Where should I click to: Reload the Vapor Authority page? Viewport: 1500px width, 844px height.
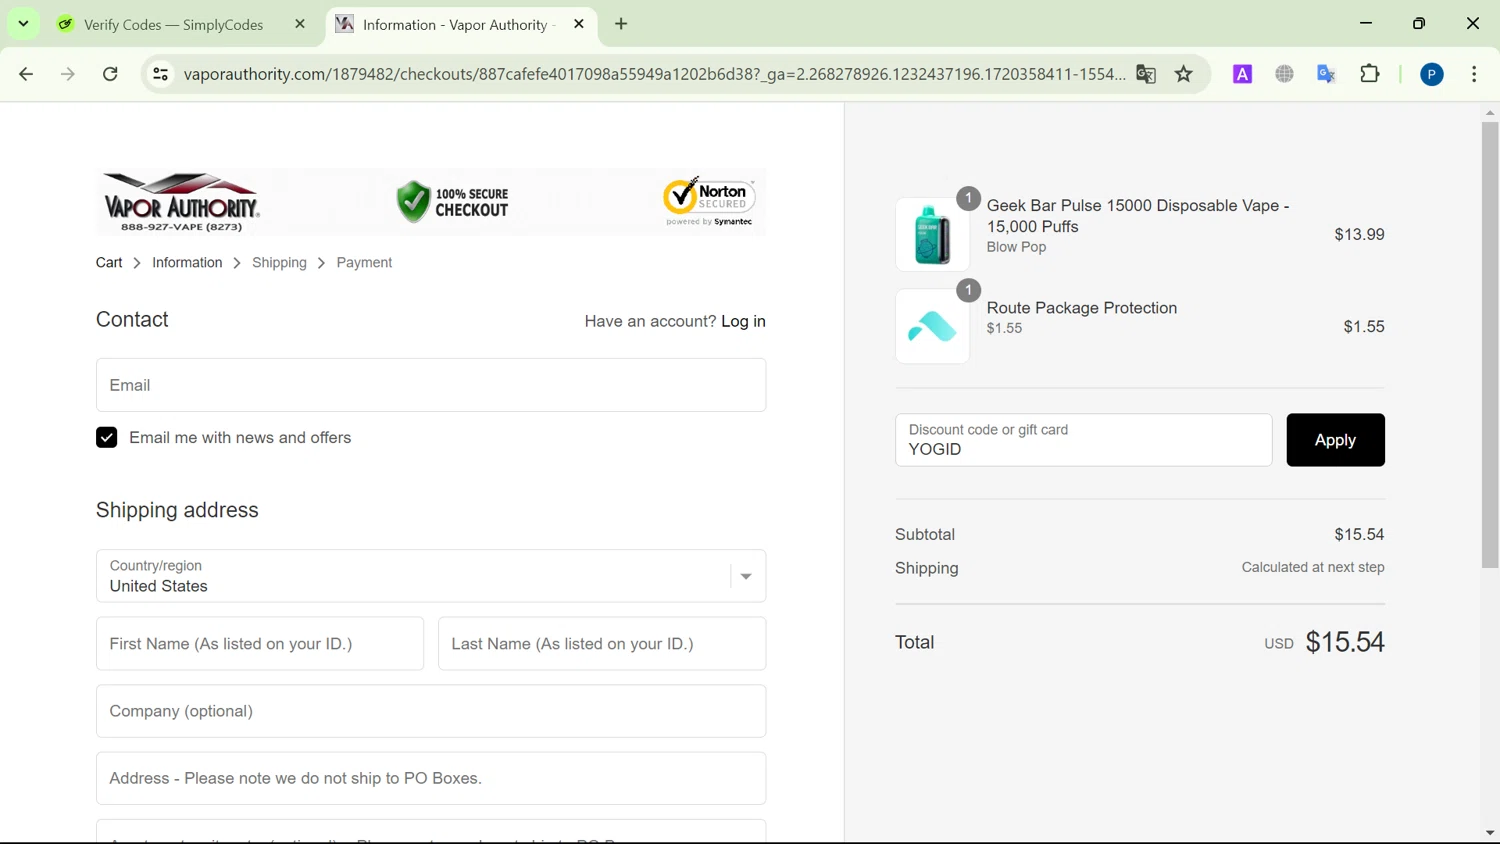[110, 74]
